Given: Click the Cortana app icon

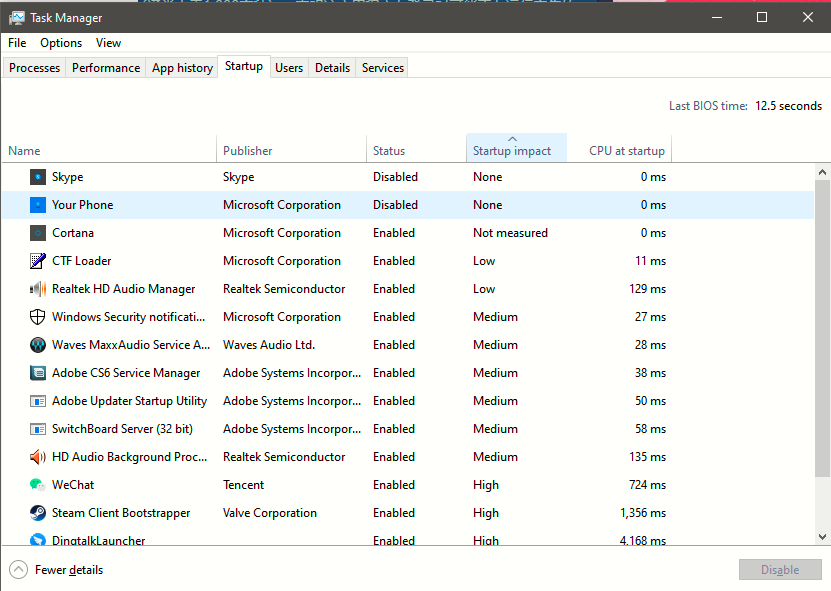Looking at the screenshot, I should [x=38, y=233].
